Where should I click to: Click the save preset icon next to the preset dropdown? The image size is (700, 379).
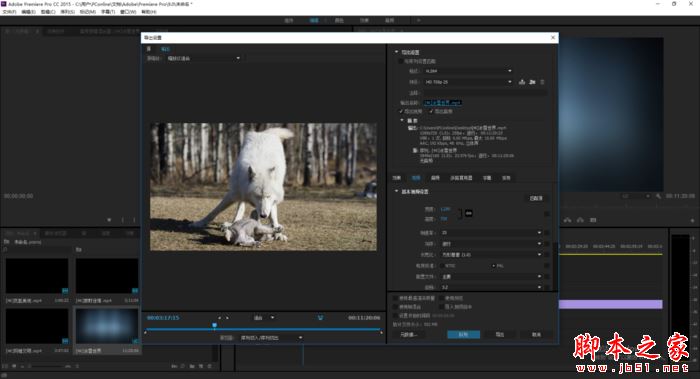pyautogui.click(x=521, y=82)
